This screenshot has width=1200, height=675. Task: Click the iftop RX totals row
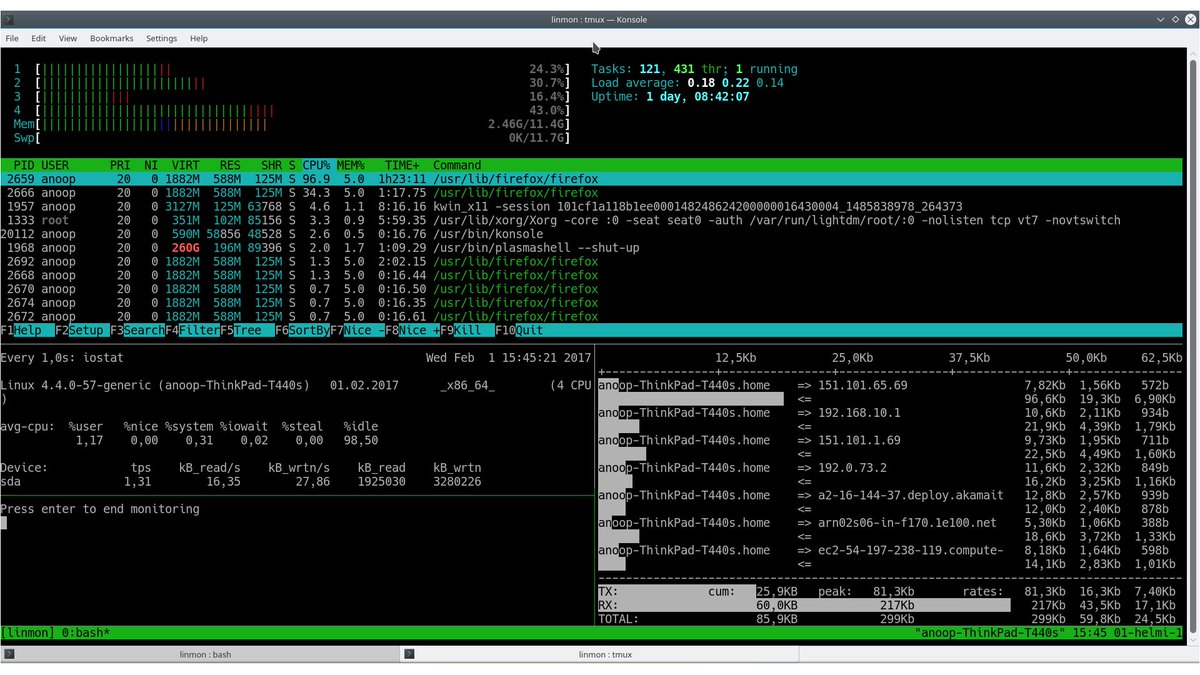point(891,606)
